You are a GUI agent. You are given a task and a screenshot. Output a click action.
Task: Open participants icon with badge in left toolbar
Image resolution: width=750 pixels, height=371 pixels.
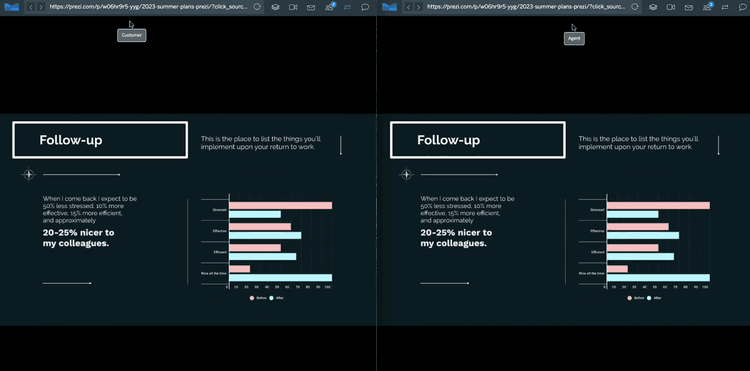pyautogui.click(x=330, y=7)
